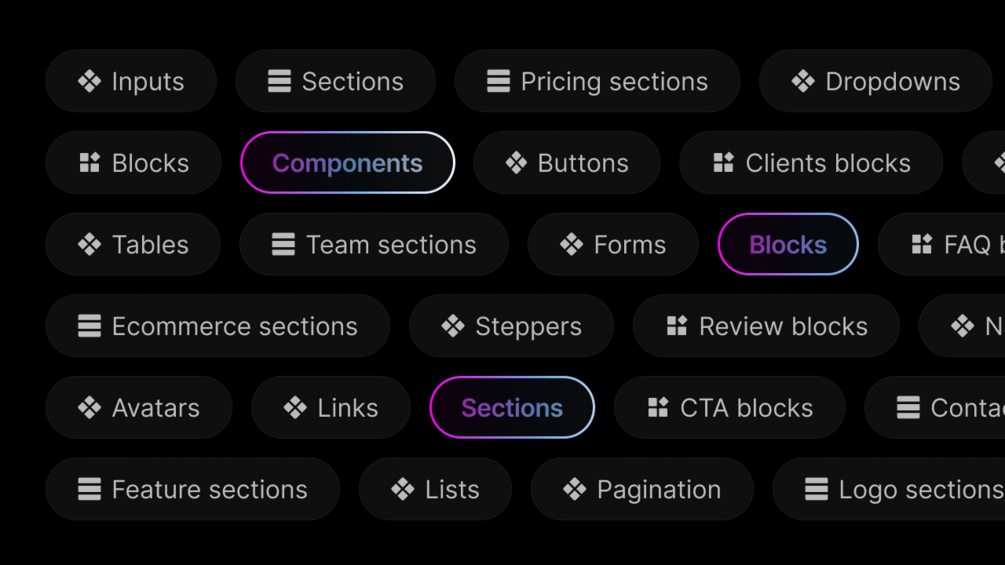Select the Tables tag
Viewport: 1005px width, 565px height.
coord(133,244)
